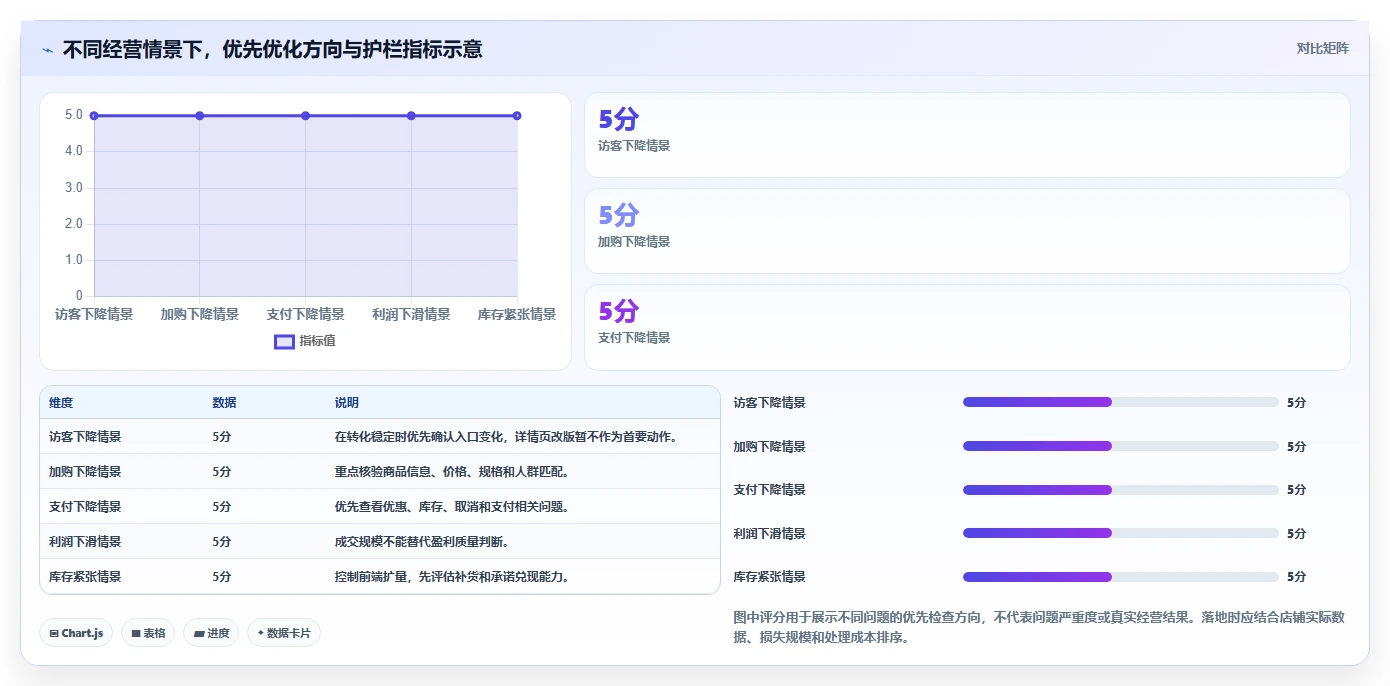
Task: Select the 库存紧张情景 cell in the table
Action: [85, 577]
